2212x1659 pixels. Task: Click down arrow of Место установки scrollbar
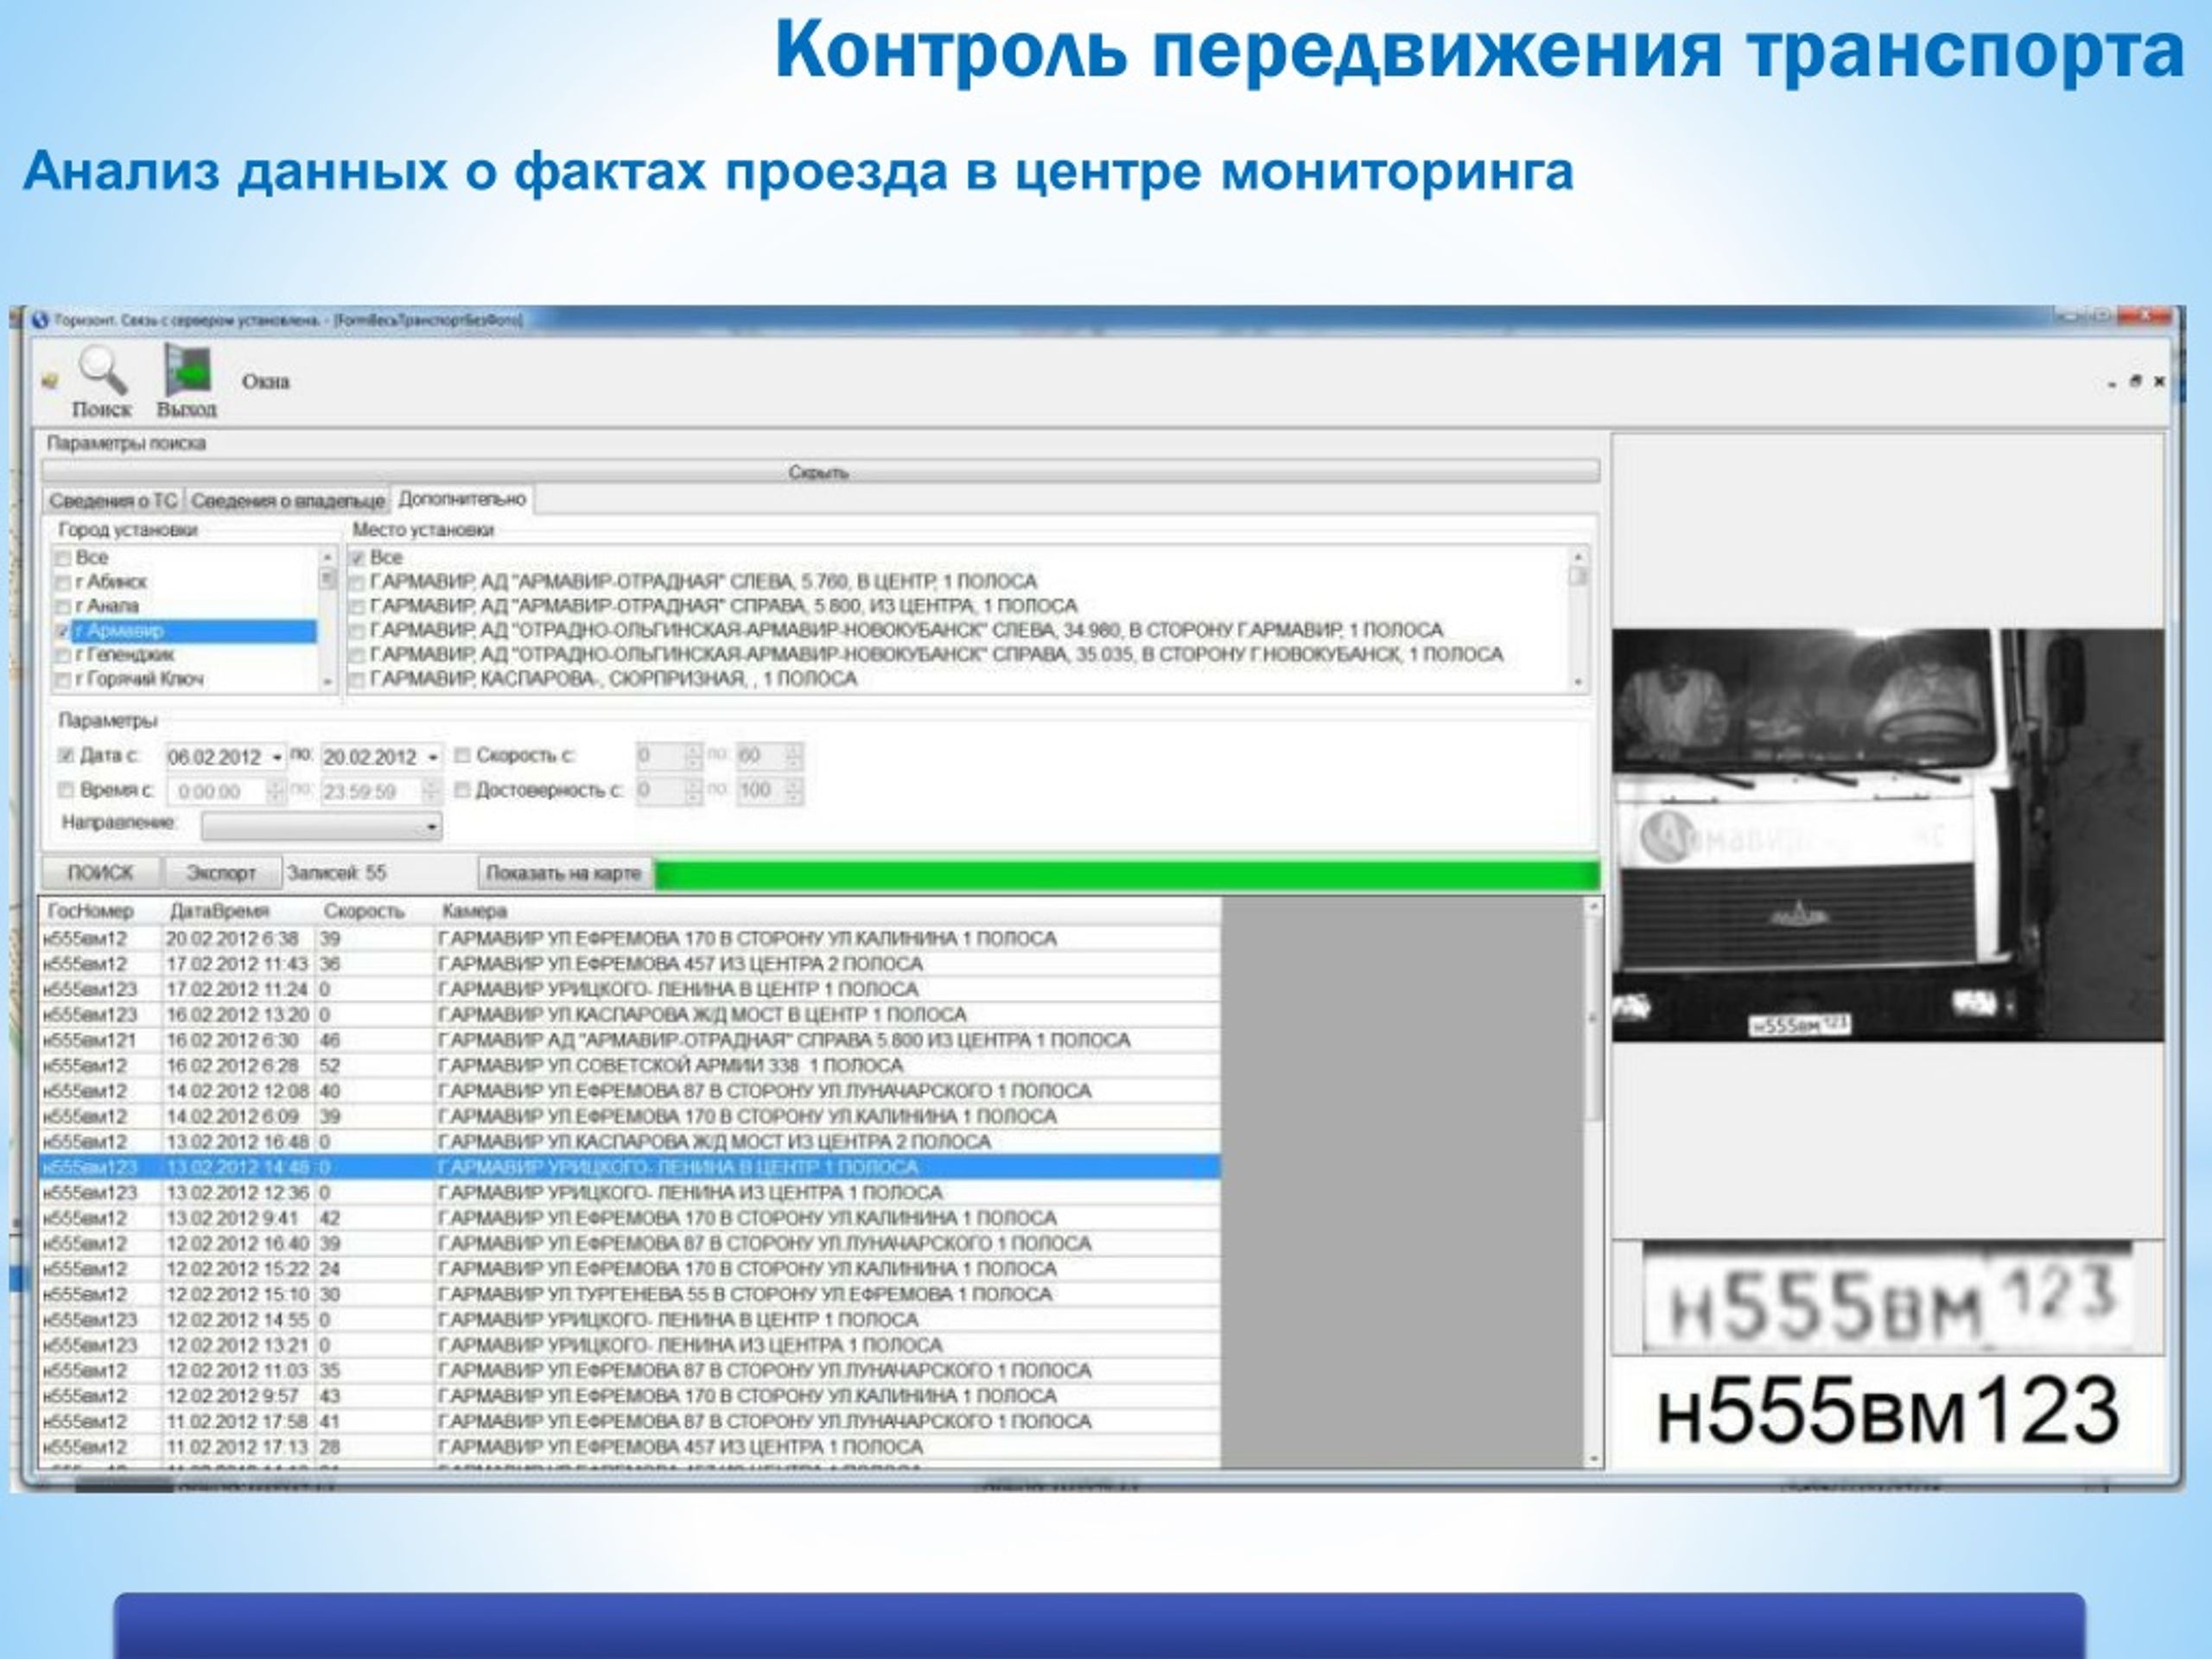tap(1578, 682)
